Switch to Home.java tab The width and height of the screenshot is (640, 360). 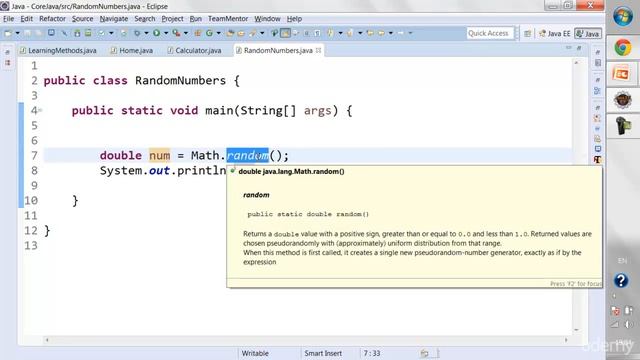point(132,51)
